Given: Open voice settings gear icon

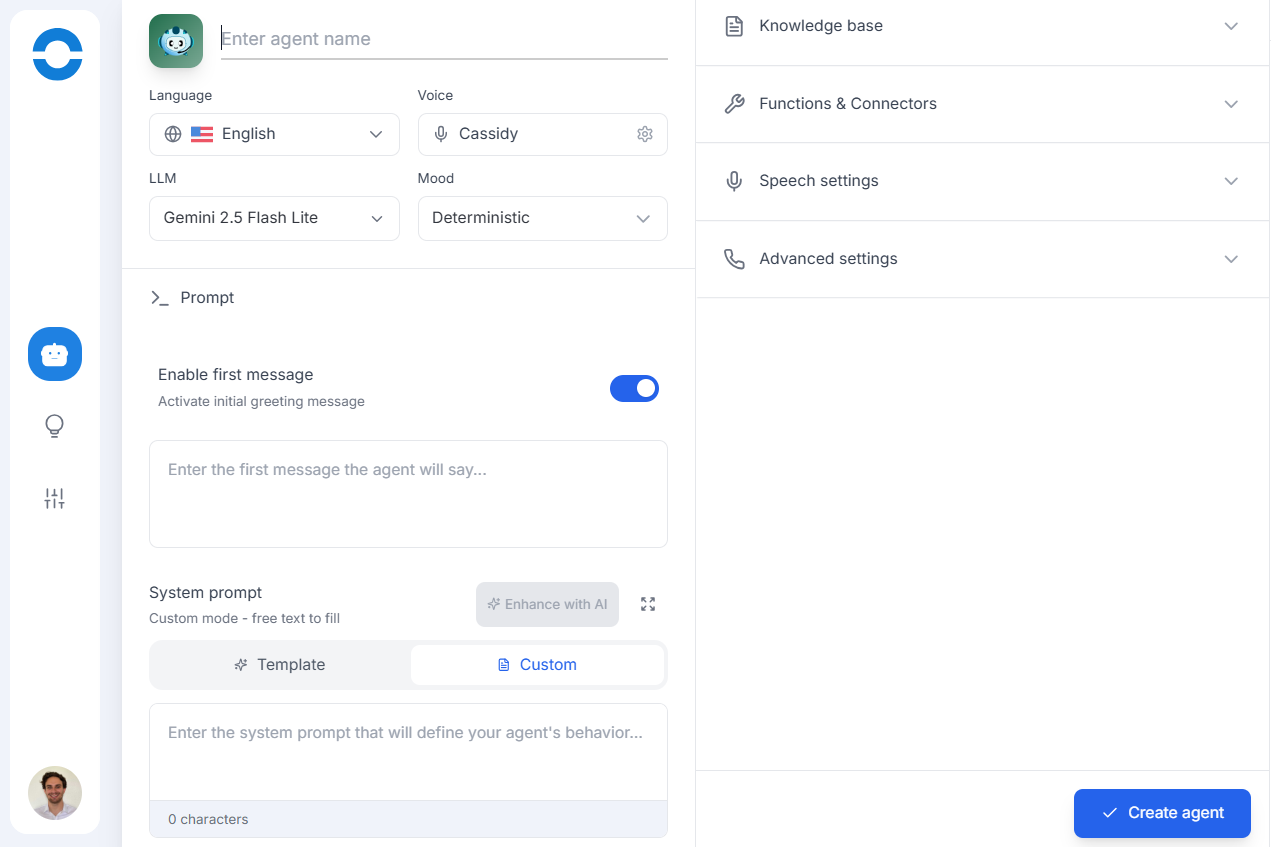Looking at the screenshot, I should (x=645, y=134).
